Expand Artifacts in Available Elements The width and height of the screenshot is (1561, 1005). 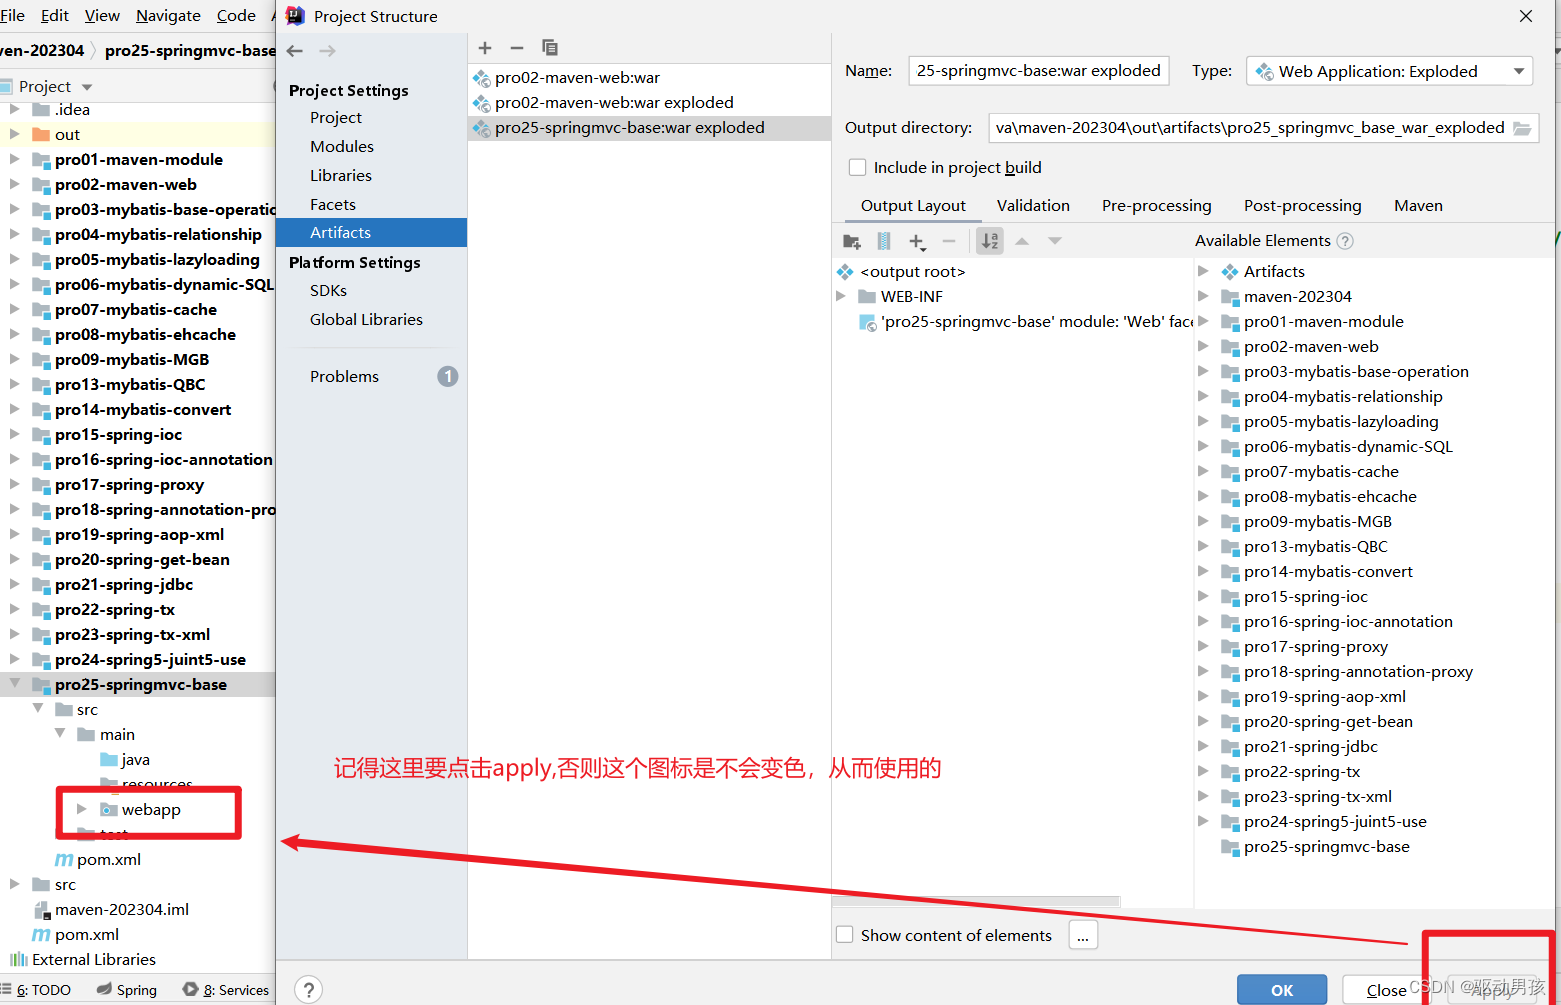(1203, 271)
